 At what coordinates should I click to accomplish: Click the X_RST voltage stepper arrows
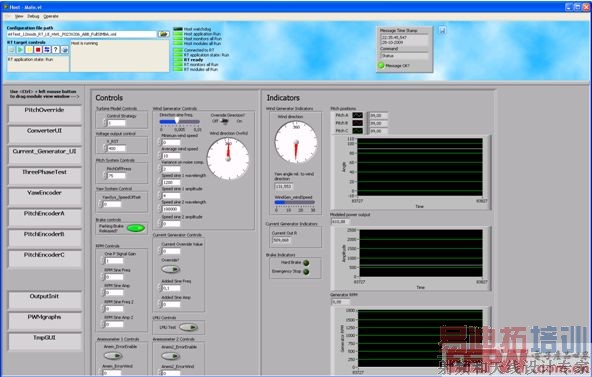click(x=105, y=148)
